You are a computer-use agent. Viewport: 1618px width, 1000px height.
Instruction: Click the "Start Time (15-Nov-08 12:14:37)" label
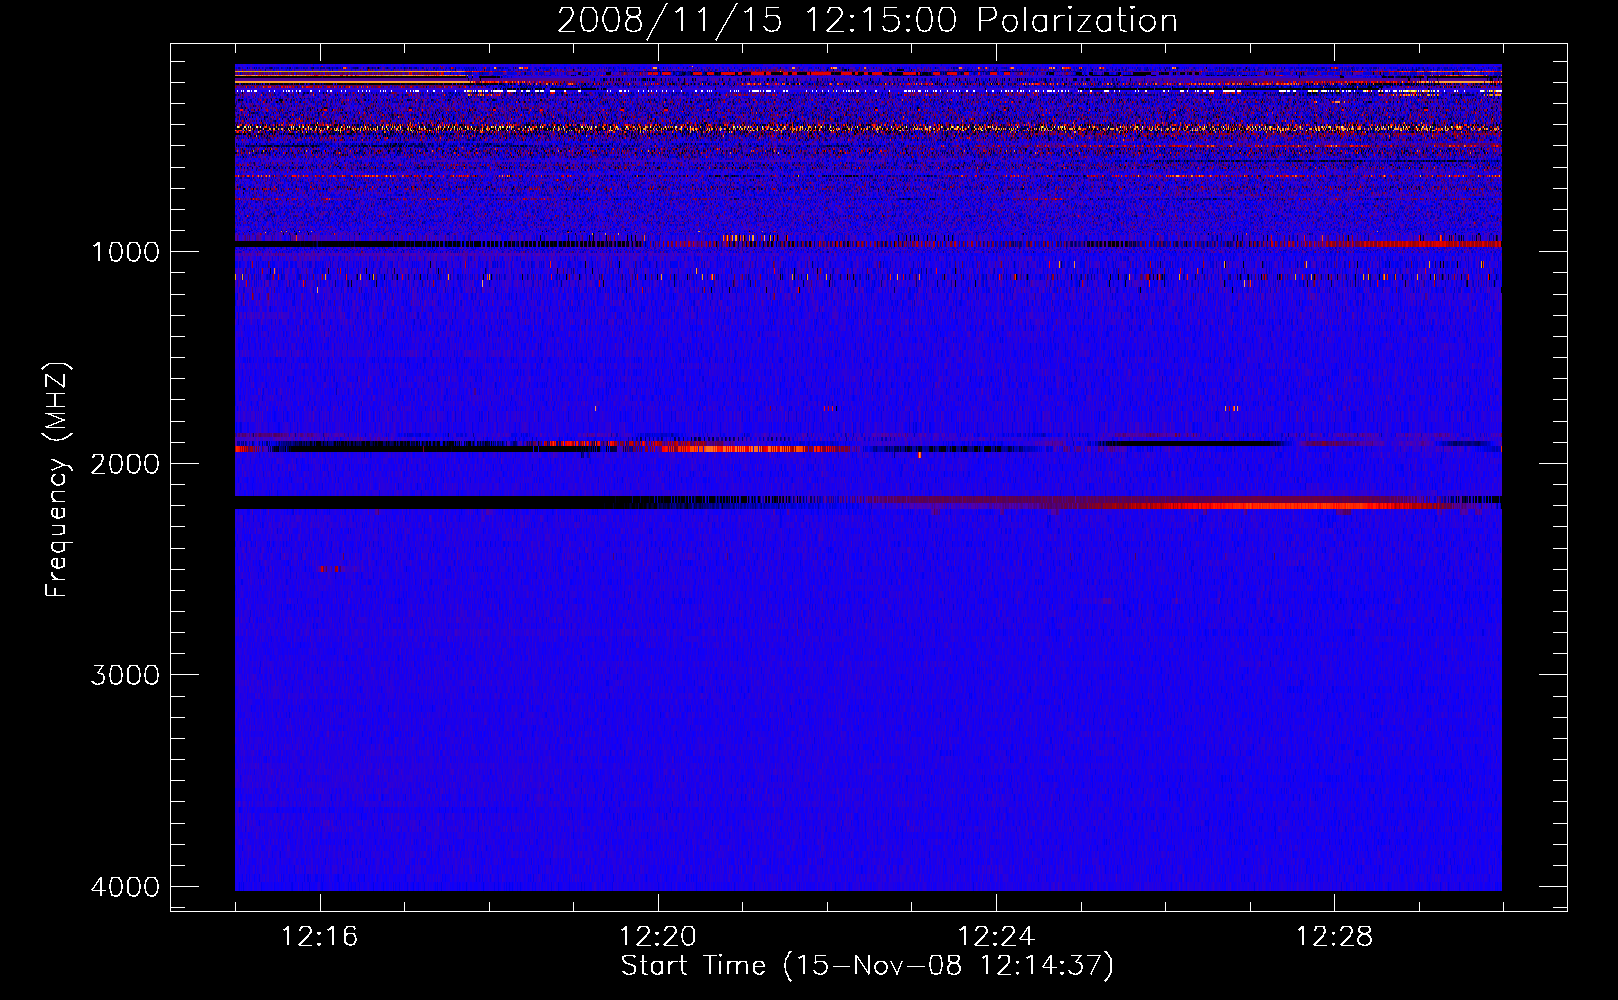click(867, 966)
